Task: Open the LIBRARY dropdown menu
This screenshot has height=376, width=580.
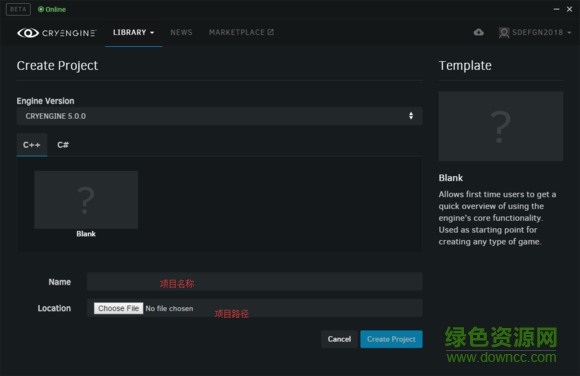Action: click(134, 33)
